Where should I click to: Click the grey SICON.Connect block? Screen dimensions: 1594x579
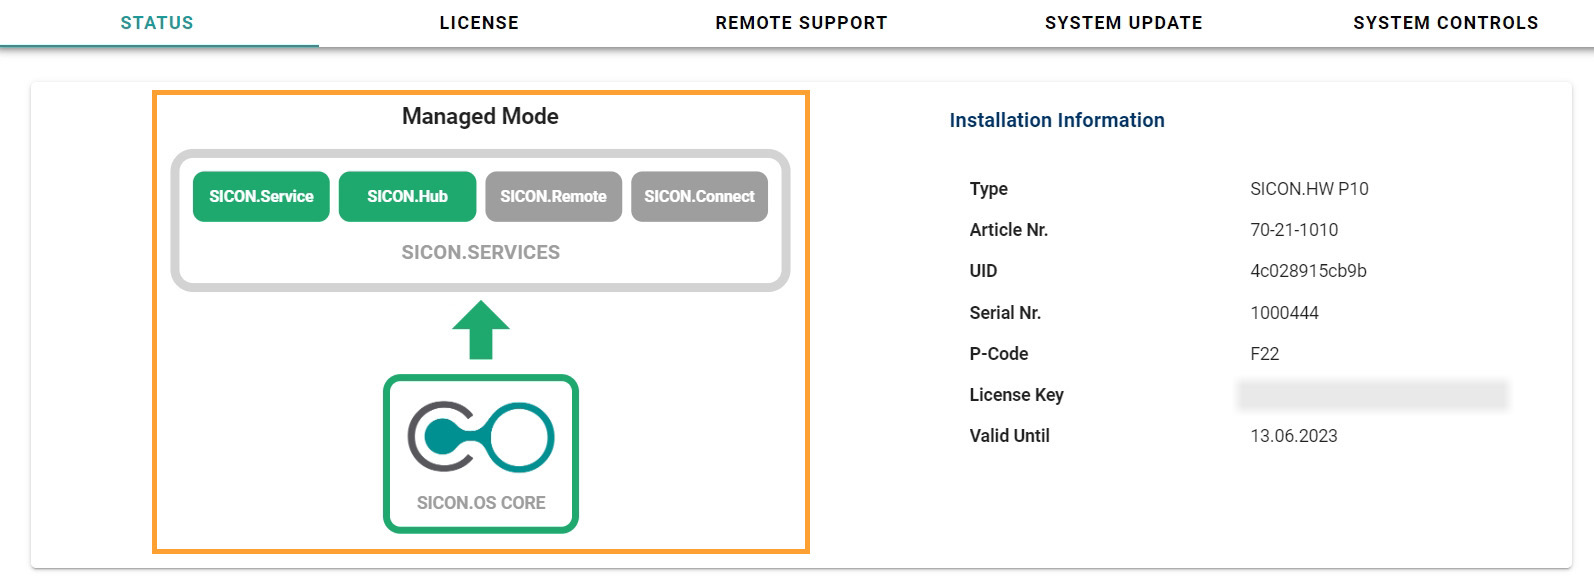pyautogui.click(x=699, y=197)
